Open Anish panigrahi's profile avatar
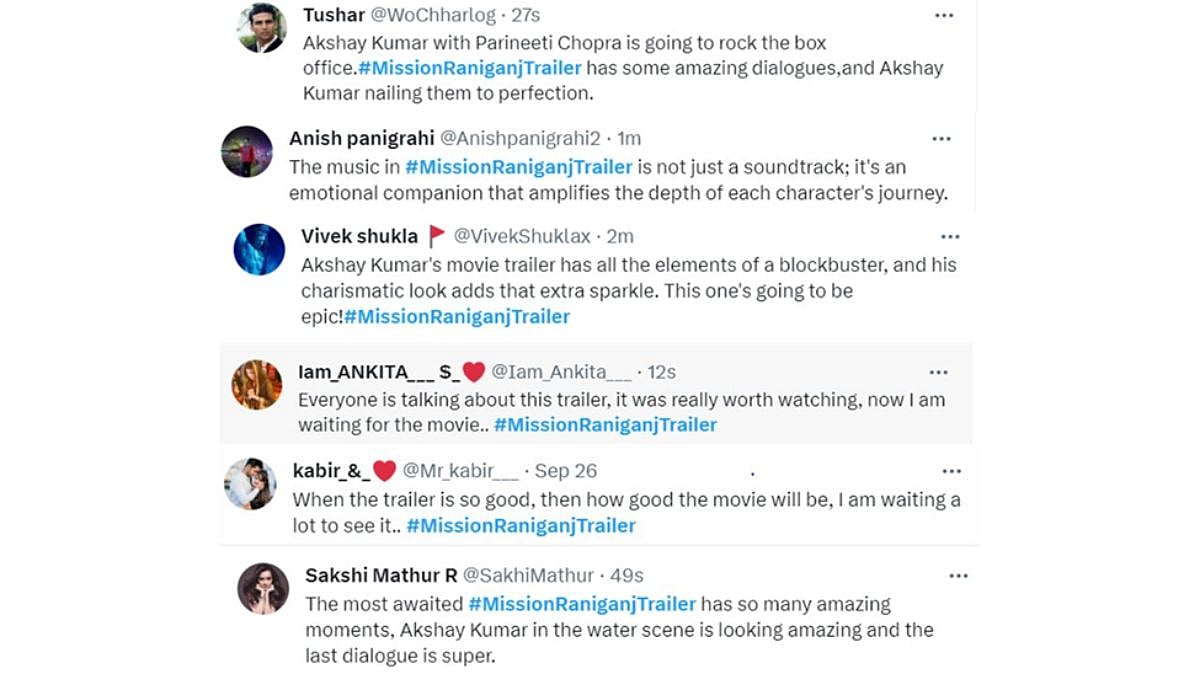The height and width of the screenshot is (675, 1200). click(x=247, y=152)
